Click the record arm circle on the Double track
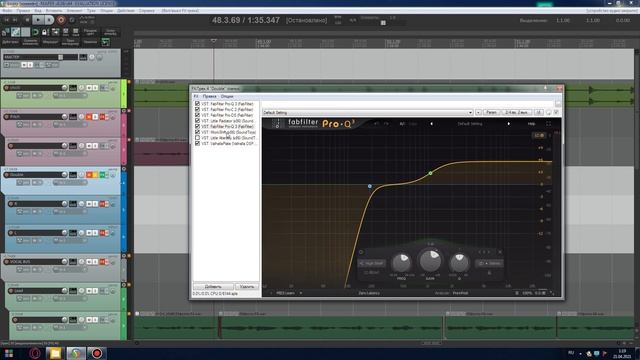640x360 pixels. click(x=7, y=175)
